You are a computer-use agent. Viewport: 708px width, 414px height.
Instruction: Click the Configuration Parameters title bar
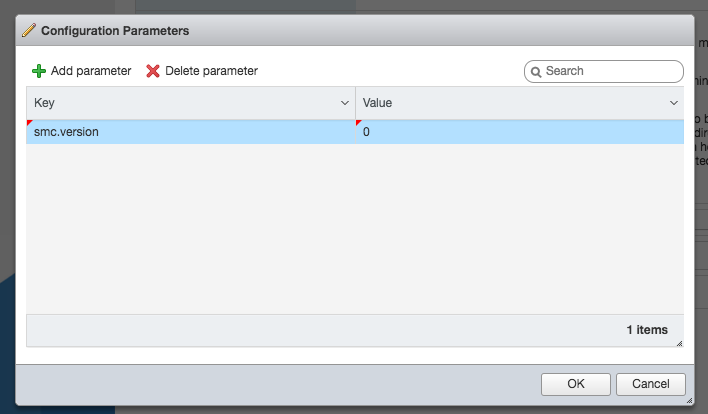click(x=355, y=30)
